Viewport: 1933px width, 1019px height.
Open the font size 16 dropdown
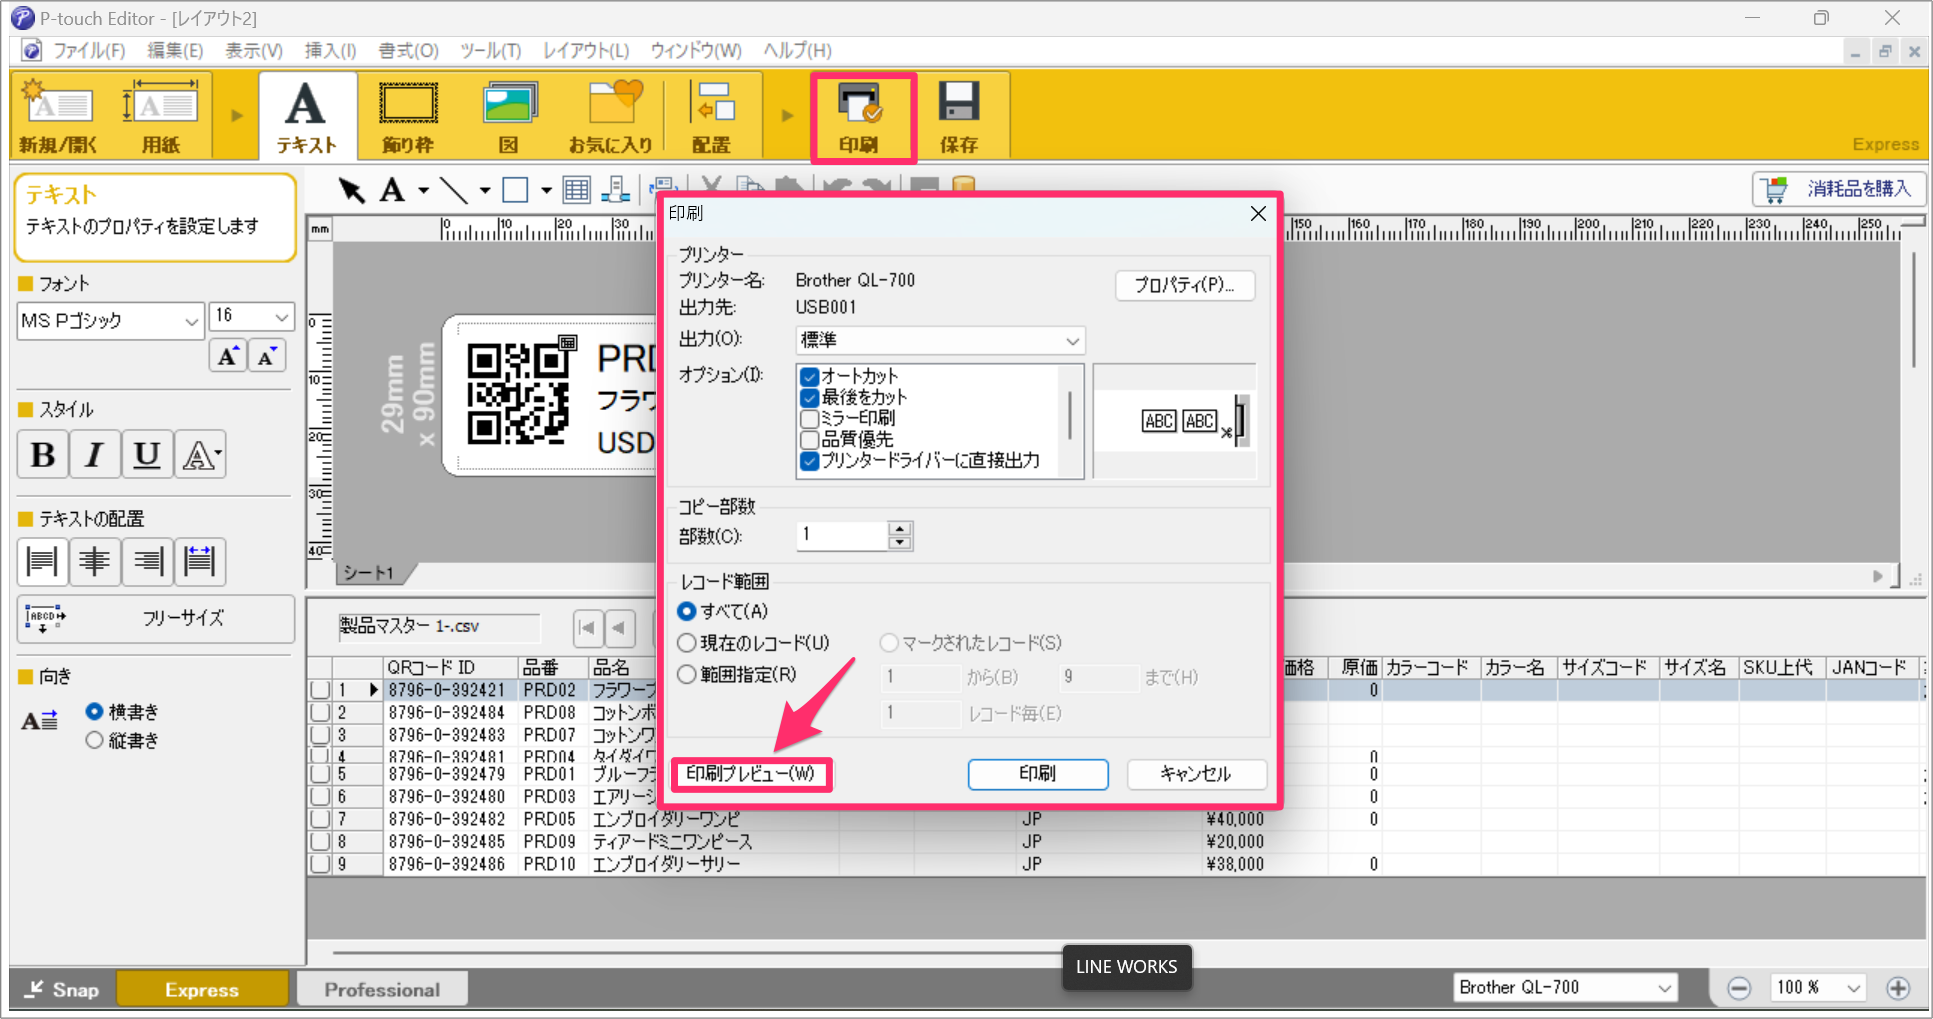tap(251, 317)
